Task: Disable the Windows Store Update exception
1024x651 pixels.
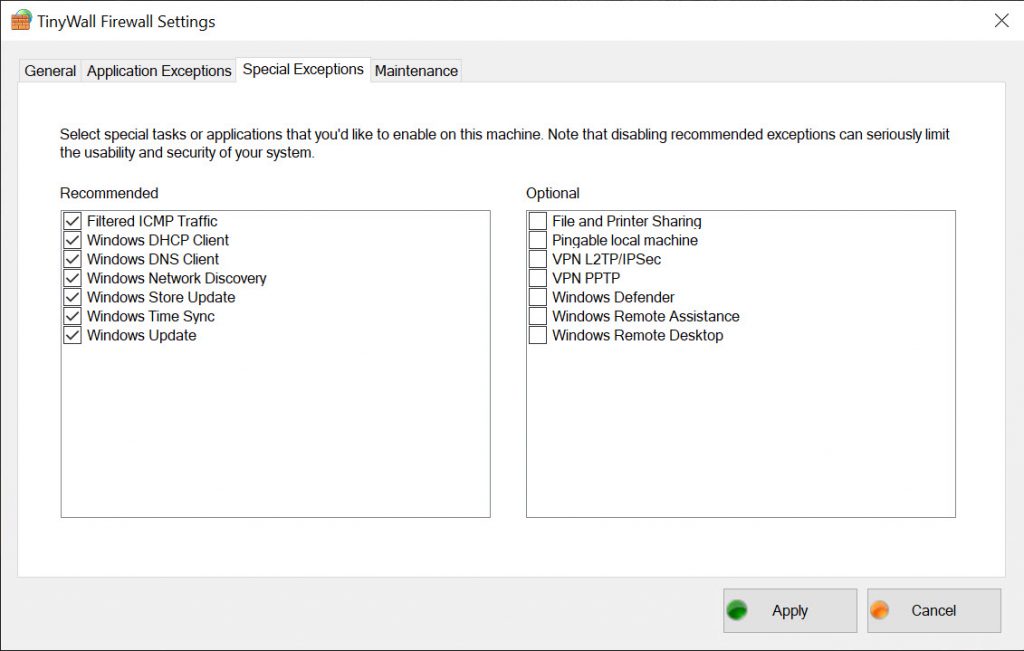Action: click(72, 297)
